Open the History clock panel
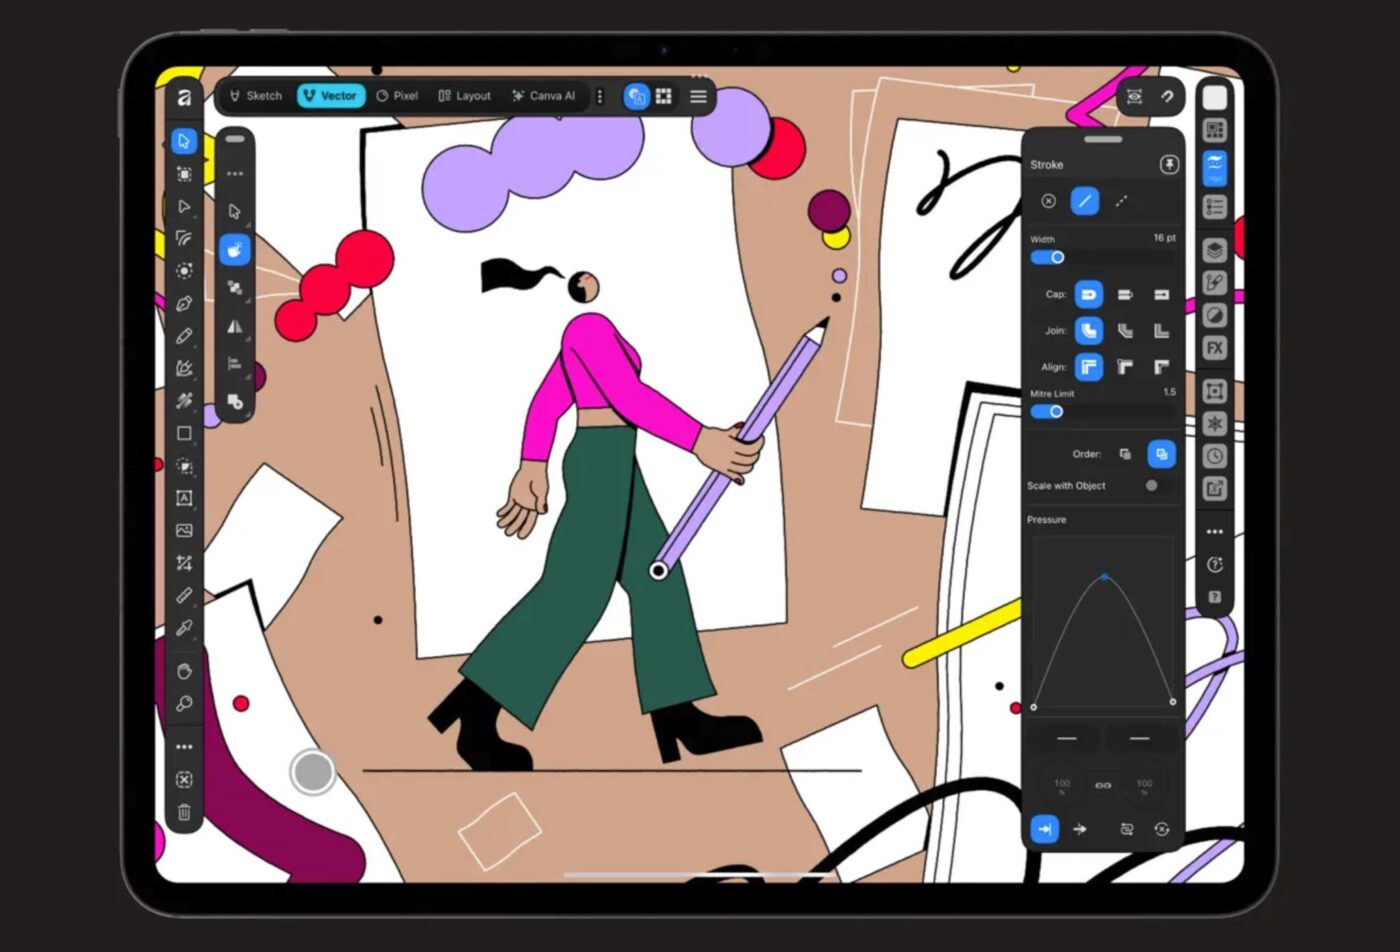 click(1215, 456)
